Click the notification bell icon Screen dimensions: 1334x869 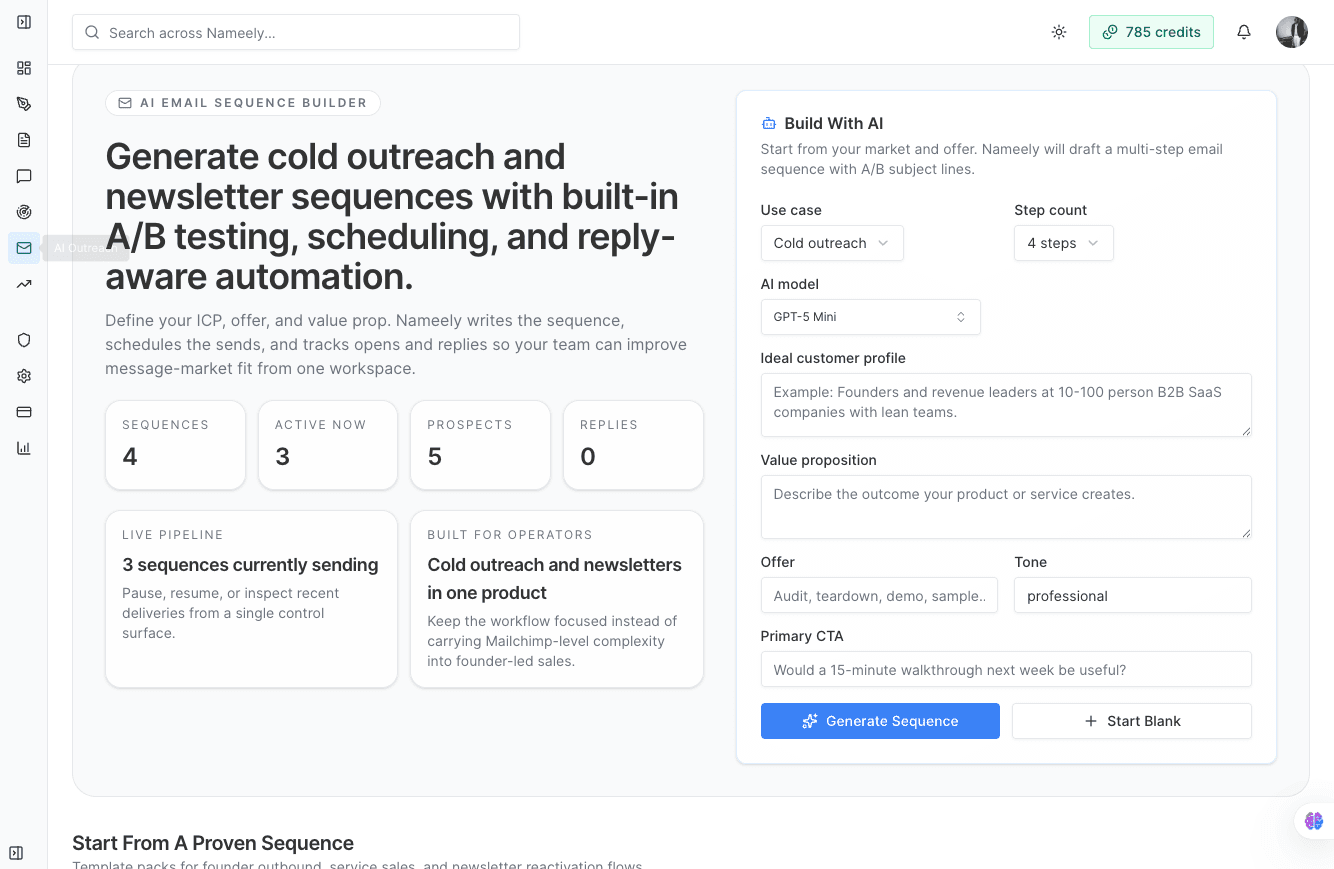(x=1243, y=32)
